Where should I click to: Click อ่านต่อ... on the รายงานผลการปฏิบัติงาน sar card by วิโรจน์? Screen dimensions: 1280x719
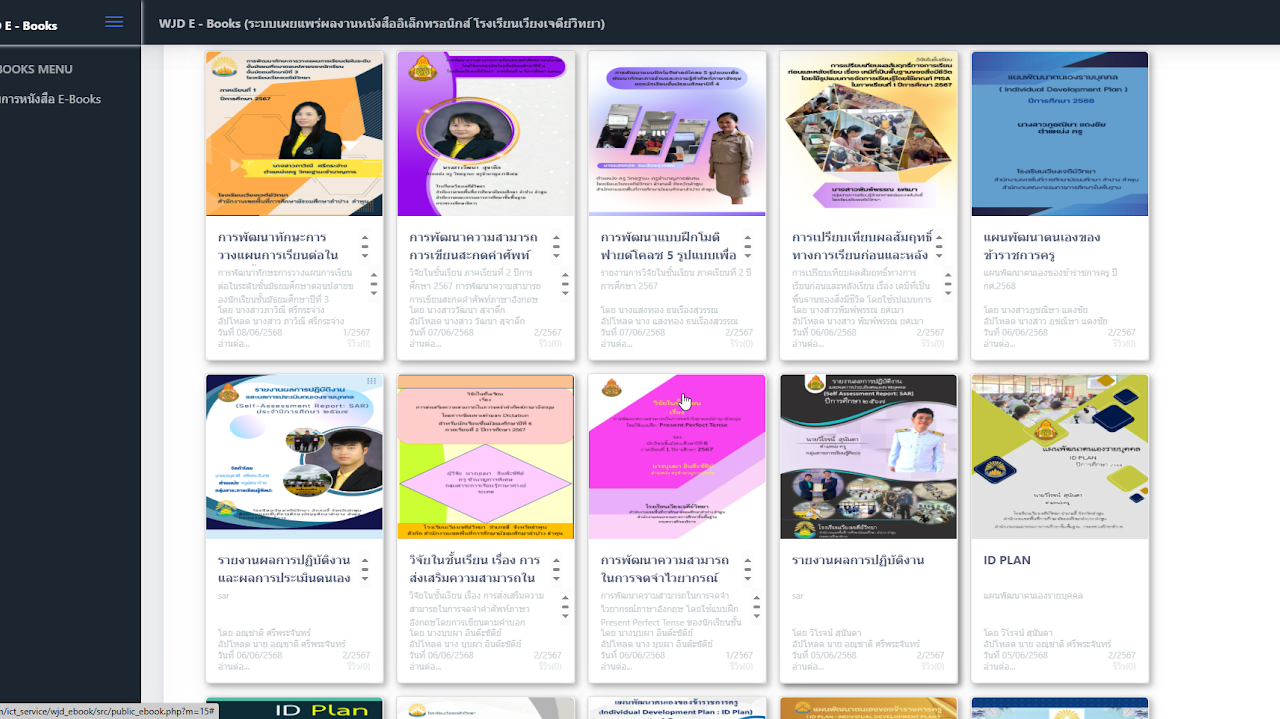coord(806,667)
